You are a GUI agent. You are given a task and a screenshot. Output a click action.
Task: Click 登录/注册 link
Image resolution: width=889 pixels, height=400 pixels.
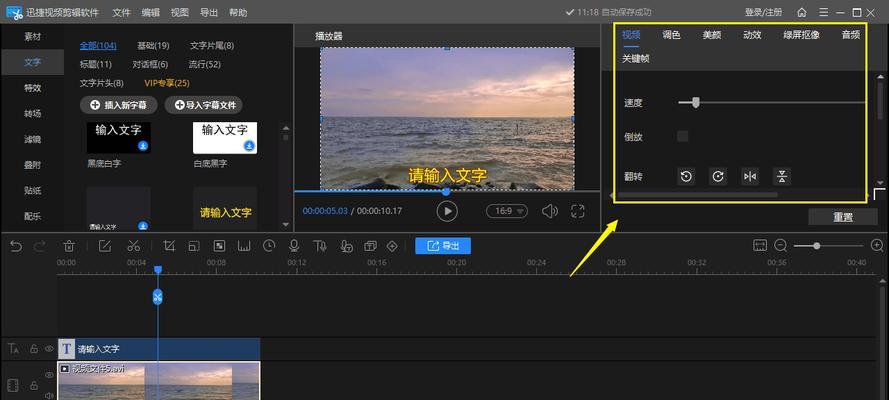(763, 12)
